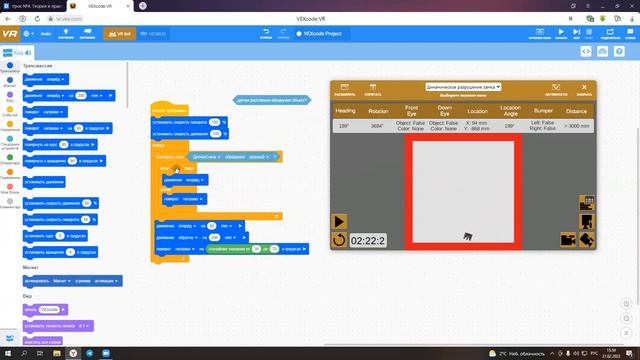Open the code viewer with the <> button
The width and height of the screenshot is (640, 360).
(586, 51)
